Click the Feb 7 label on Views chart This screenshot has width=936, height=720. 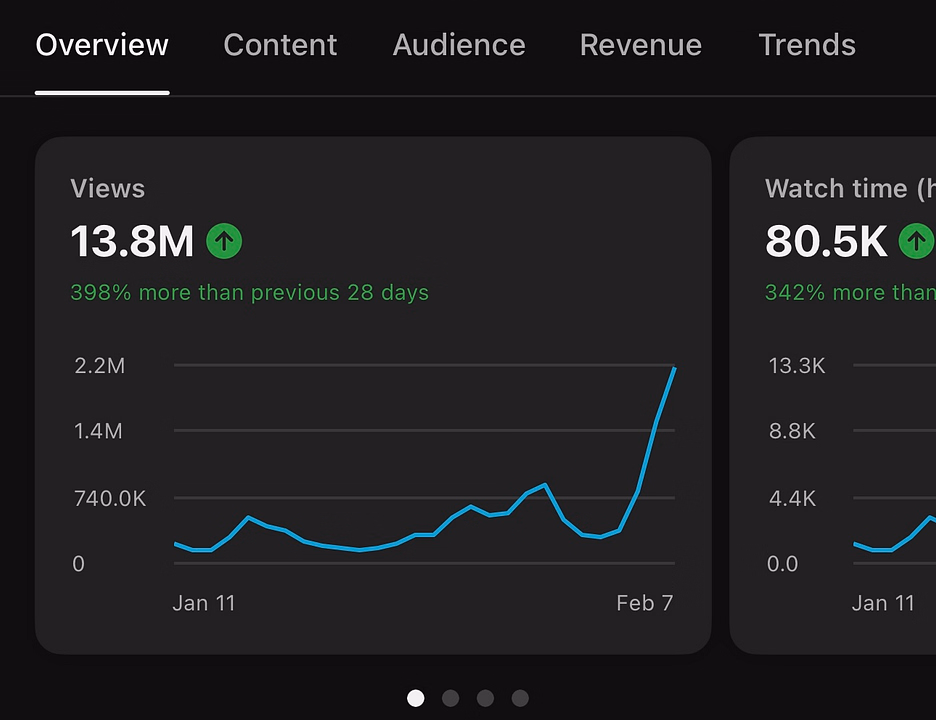click(x=645, y=603)
